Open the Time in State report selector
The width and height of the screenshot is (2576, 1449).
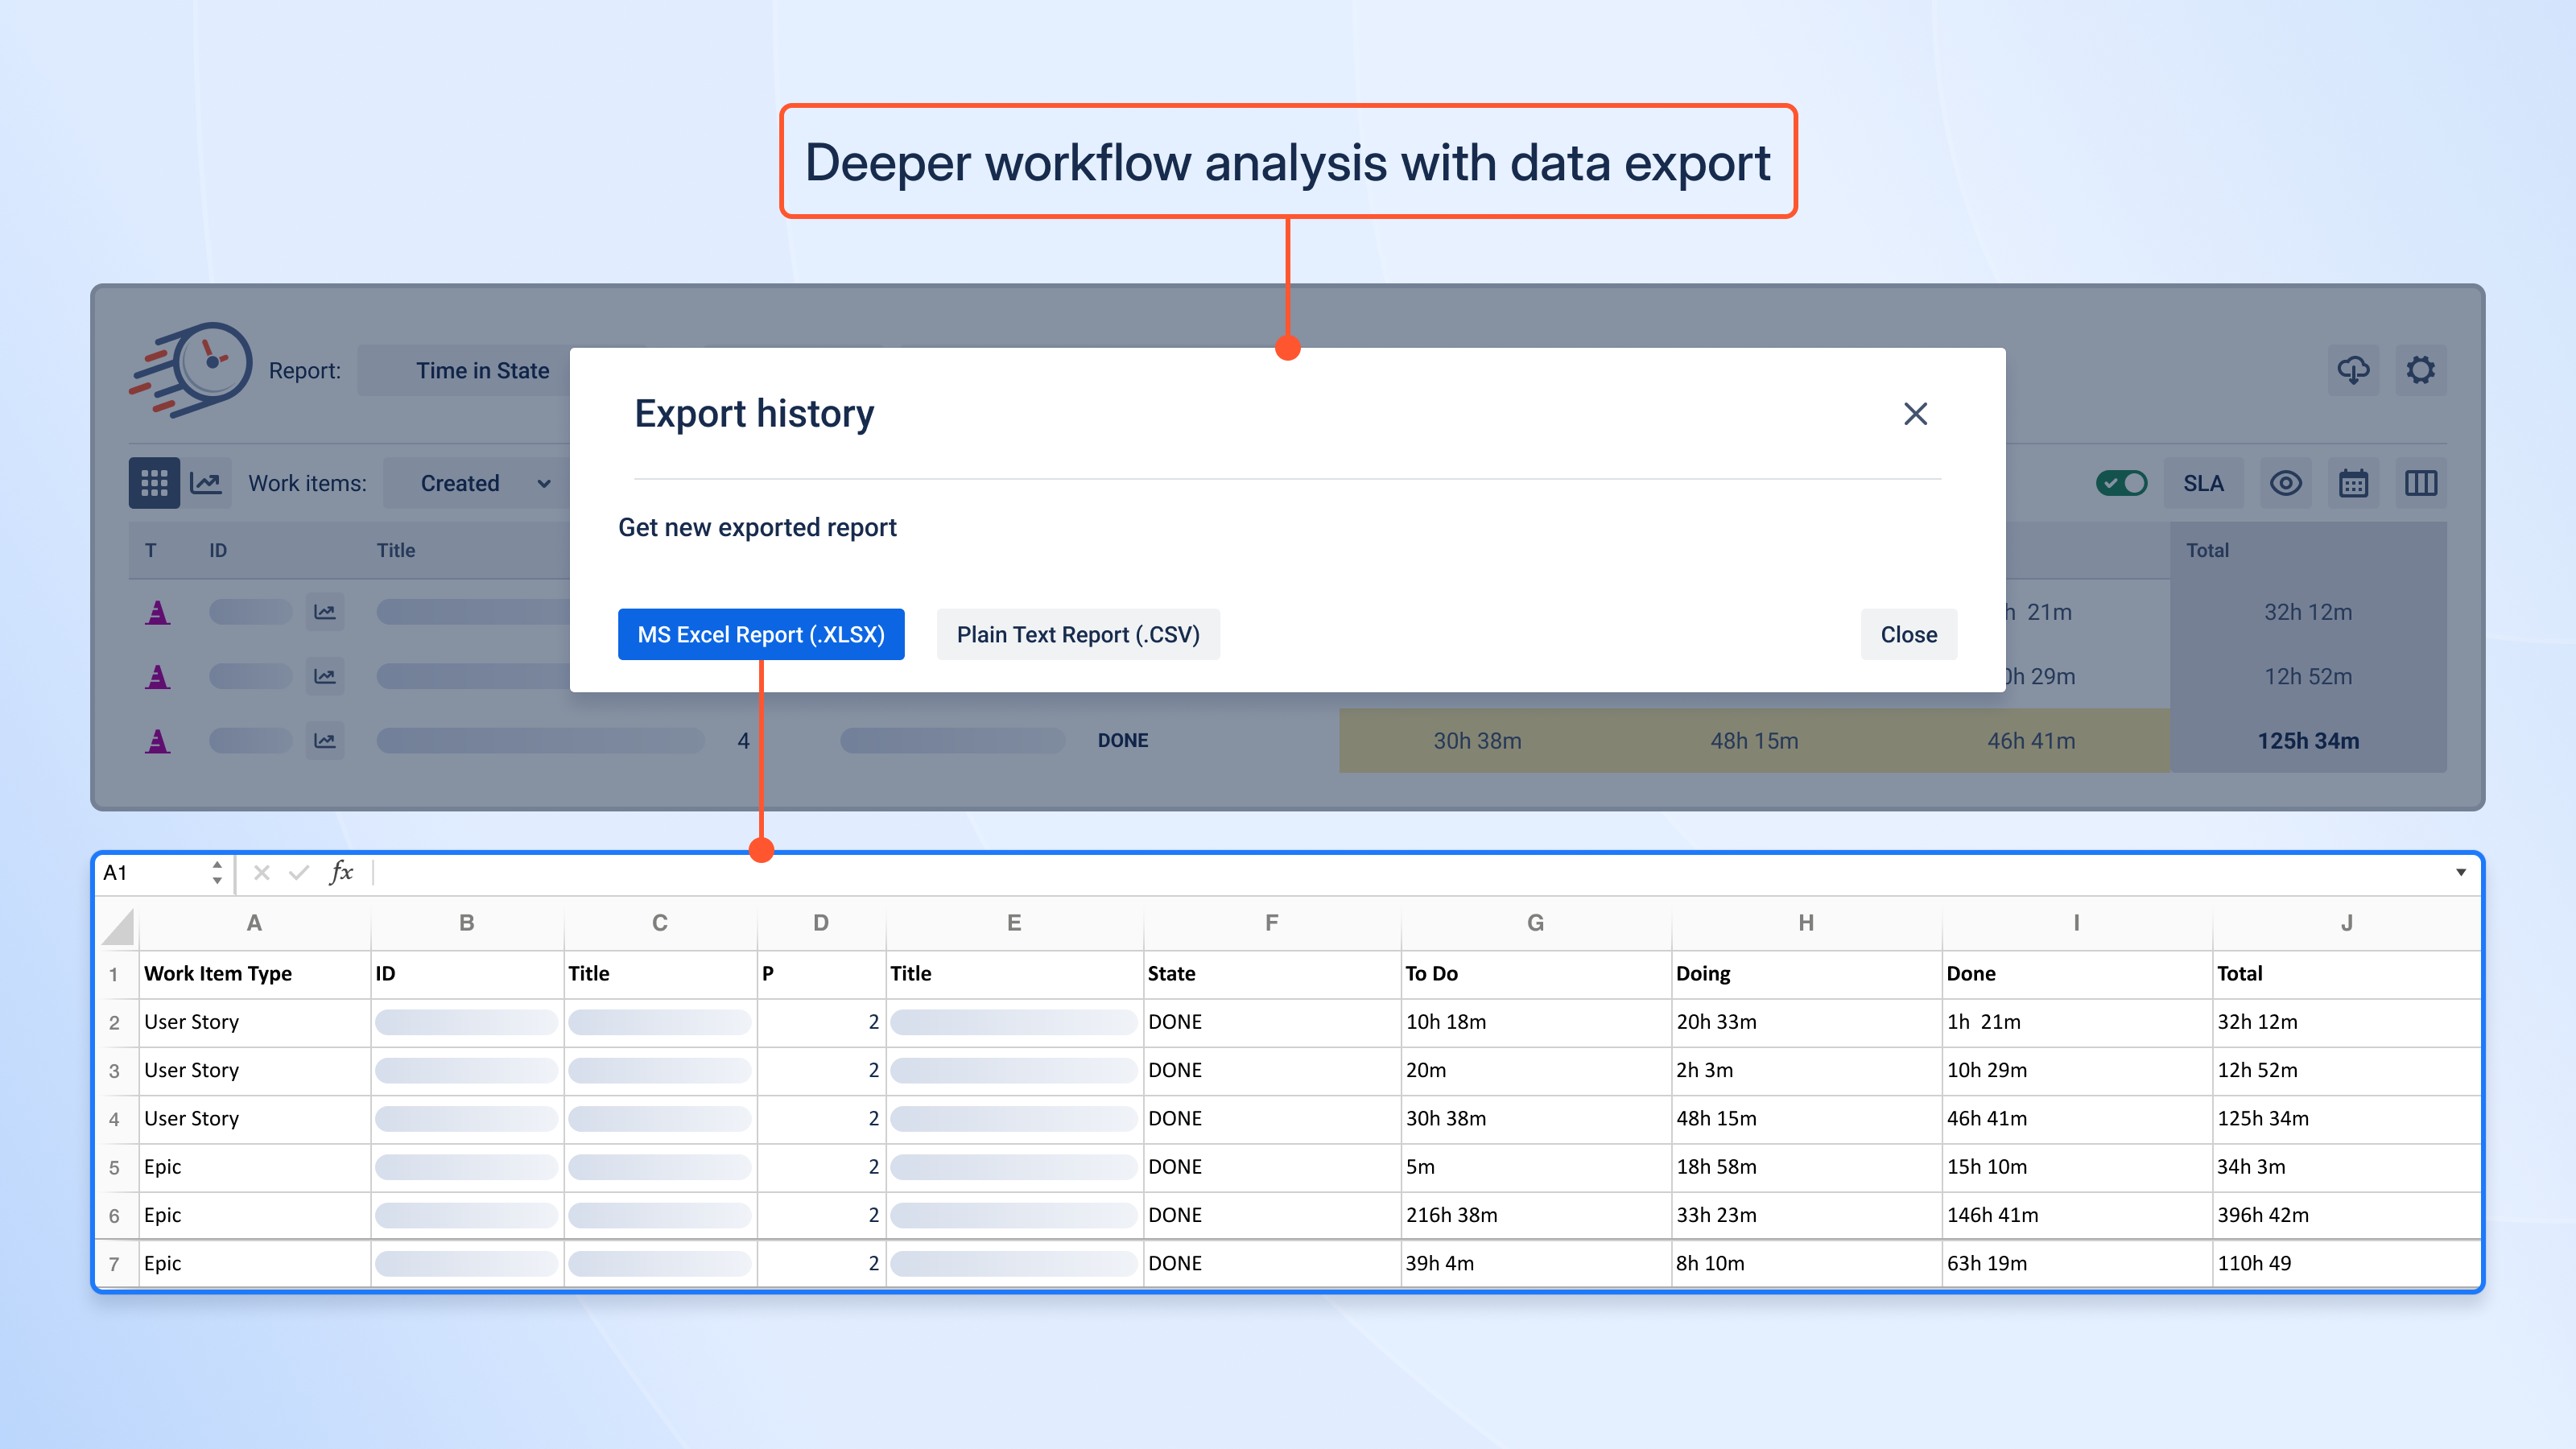(x=483, y=370)
